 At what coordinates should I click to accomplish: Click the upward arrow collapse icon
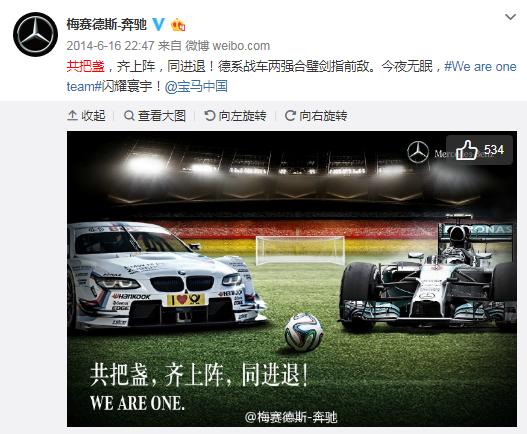[x=72, y=115]
